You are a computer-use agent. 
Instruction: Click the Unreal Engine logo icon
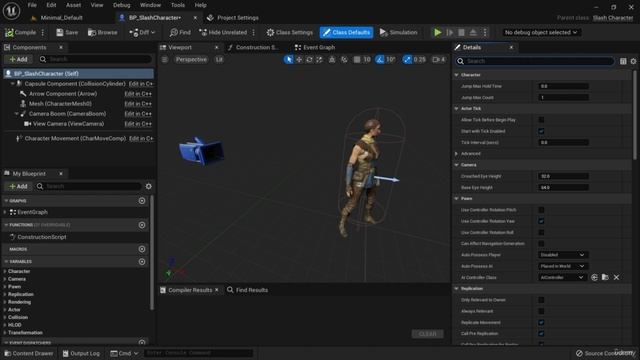11,11
